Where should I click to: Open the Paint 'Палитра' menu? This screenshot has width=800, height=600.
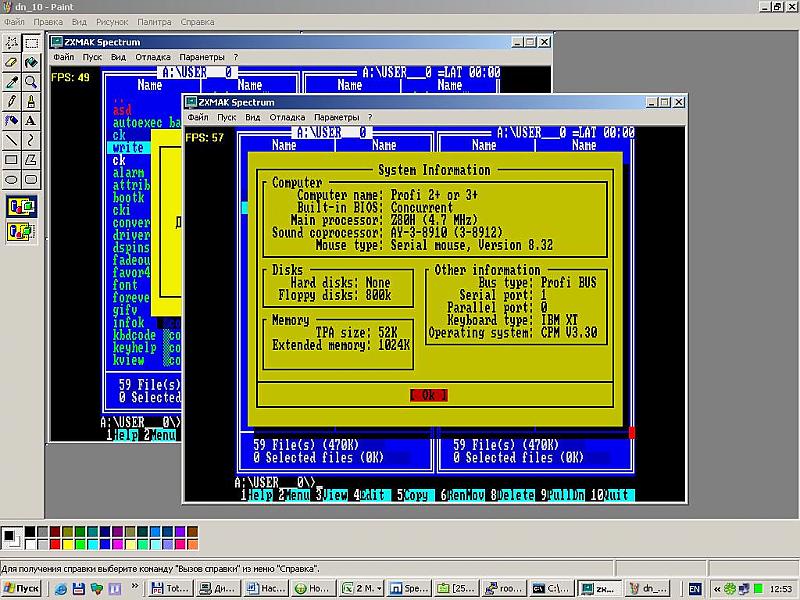(154, 21)
